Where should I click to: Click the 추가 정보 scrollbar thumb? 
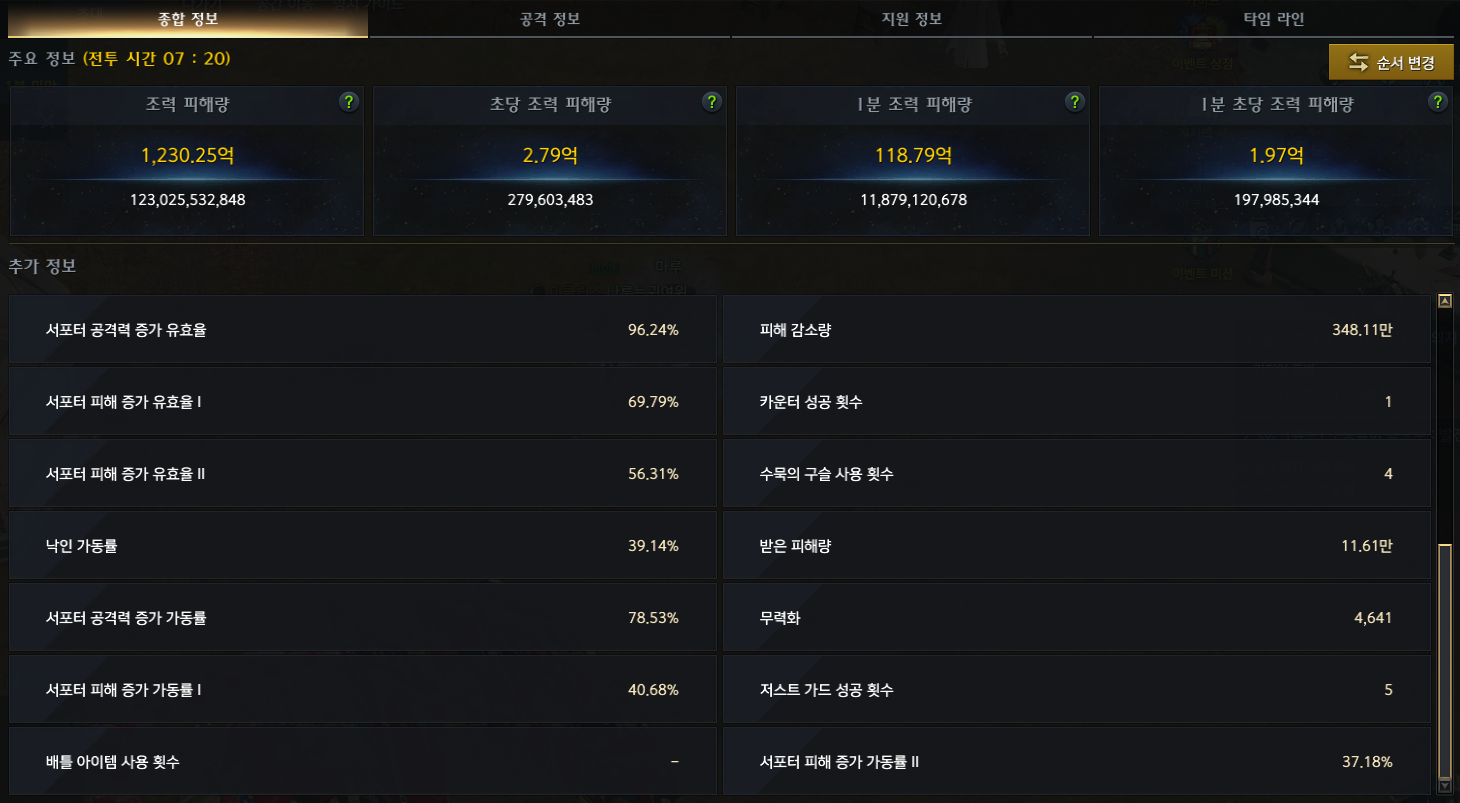pos(1444,661)
